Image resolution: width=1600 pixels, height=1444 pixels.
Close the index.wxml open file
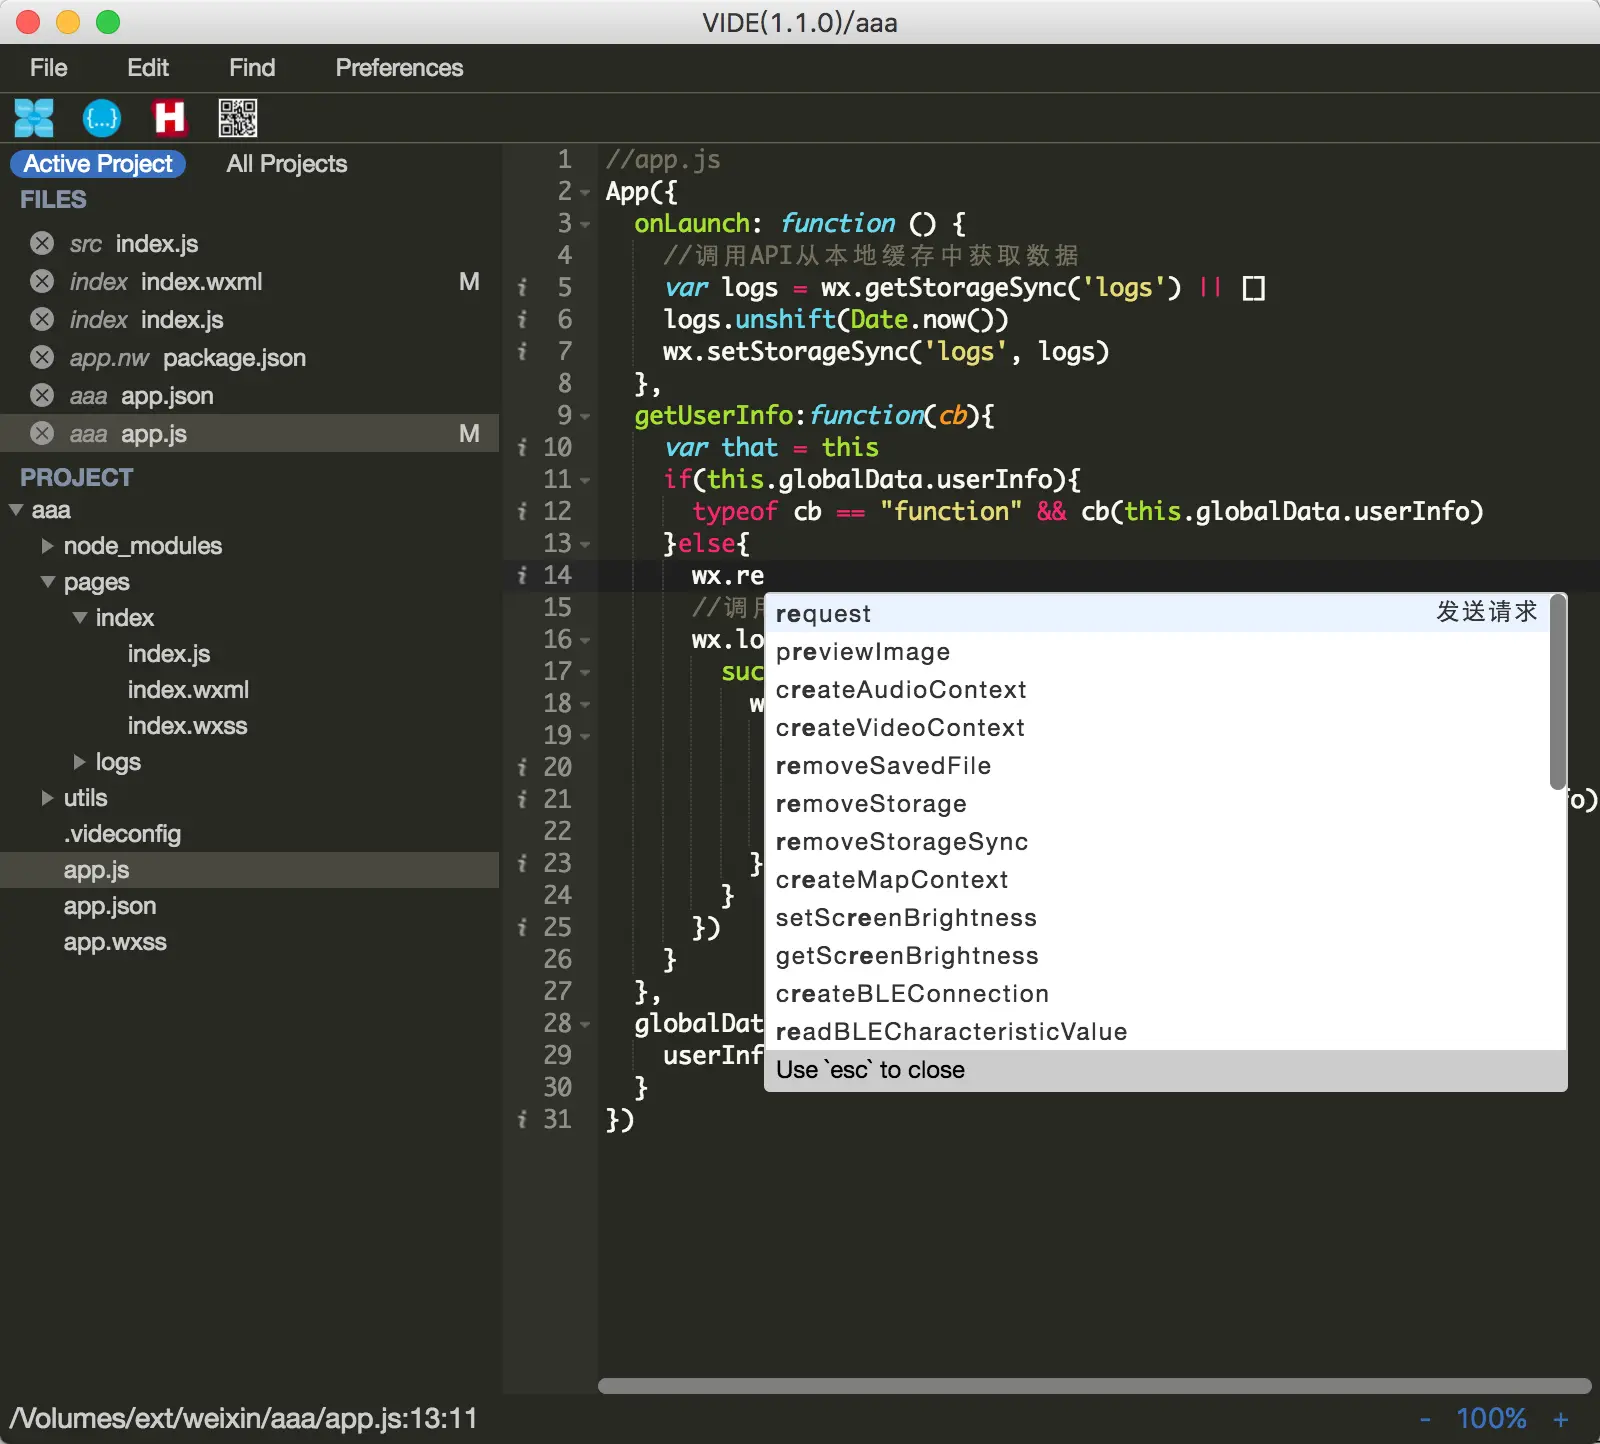coord(42,282)
